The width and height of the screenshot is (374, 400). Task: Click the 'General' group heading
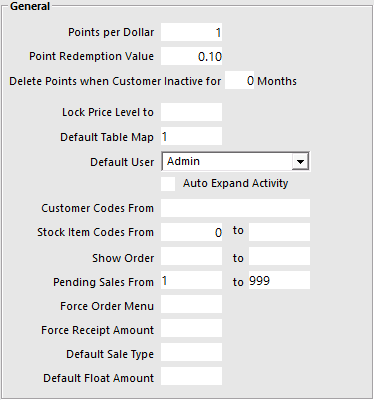point(30,6)
